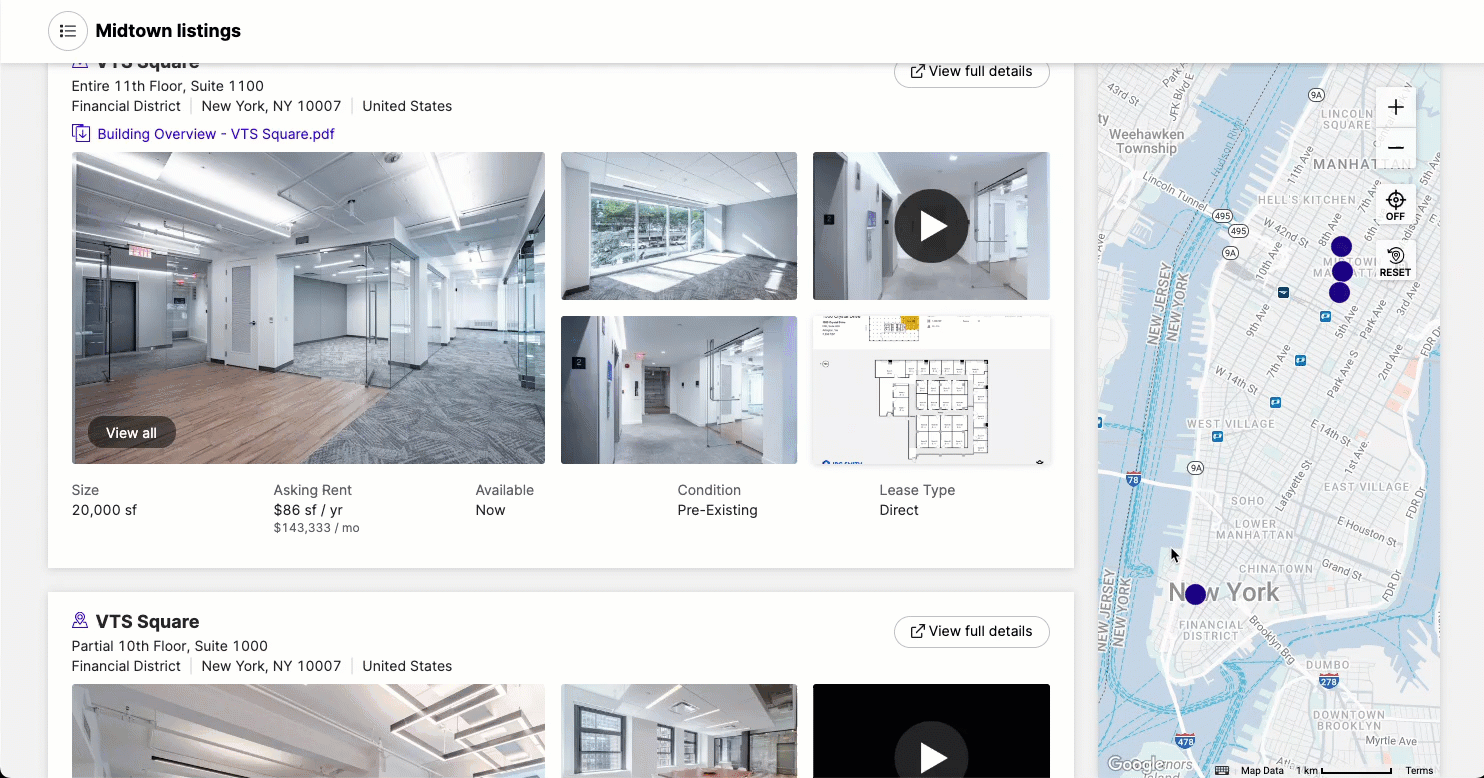Viewport: 1484px width, 778px height.
Task: Select the lowest of three Midtown map markers
Action: click(x=1339, y=293)
